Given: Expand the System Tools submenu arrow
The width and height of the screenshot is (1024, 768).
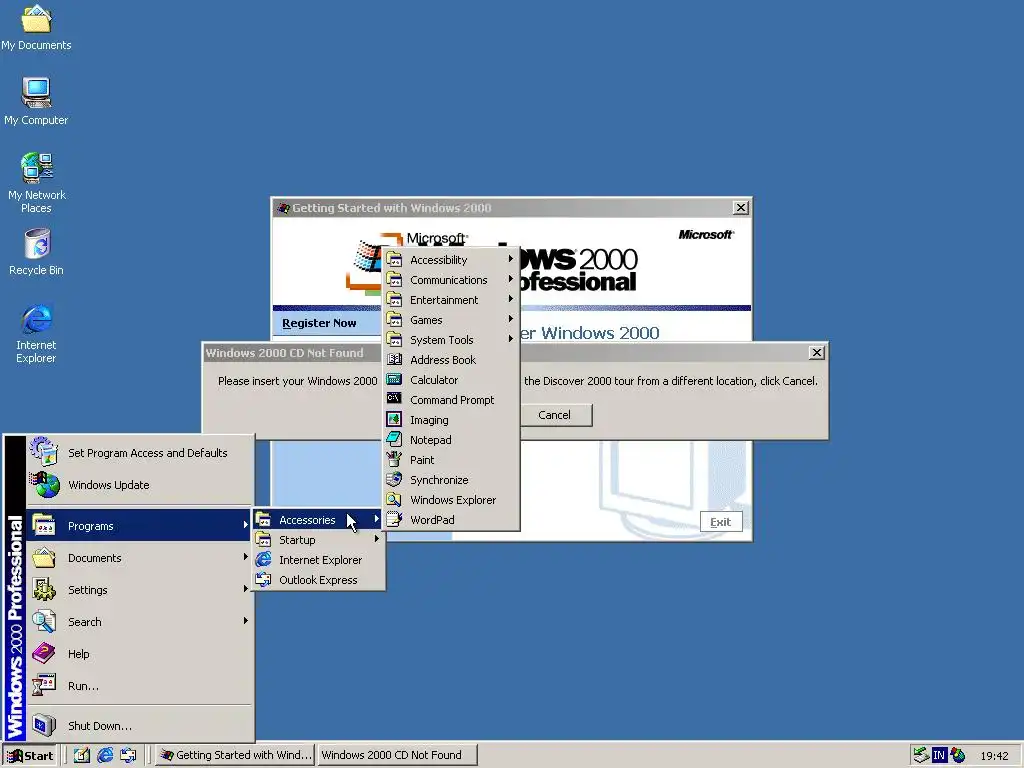Looking at the screenshot, I should click(511, 339).
